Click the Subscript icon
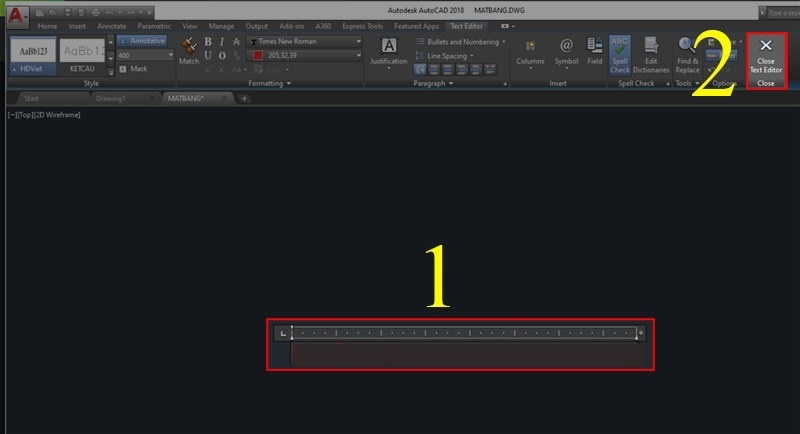Image resolution: width=800 pixels, height=434 pixels. click(222, 69)
